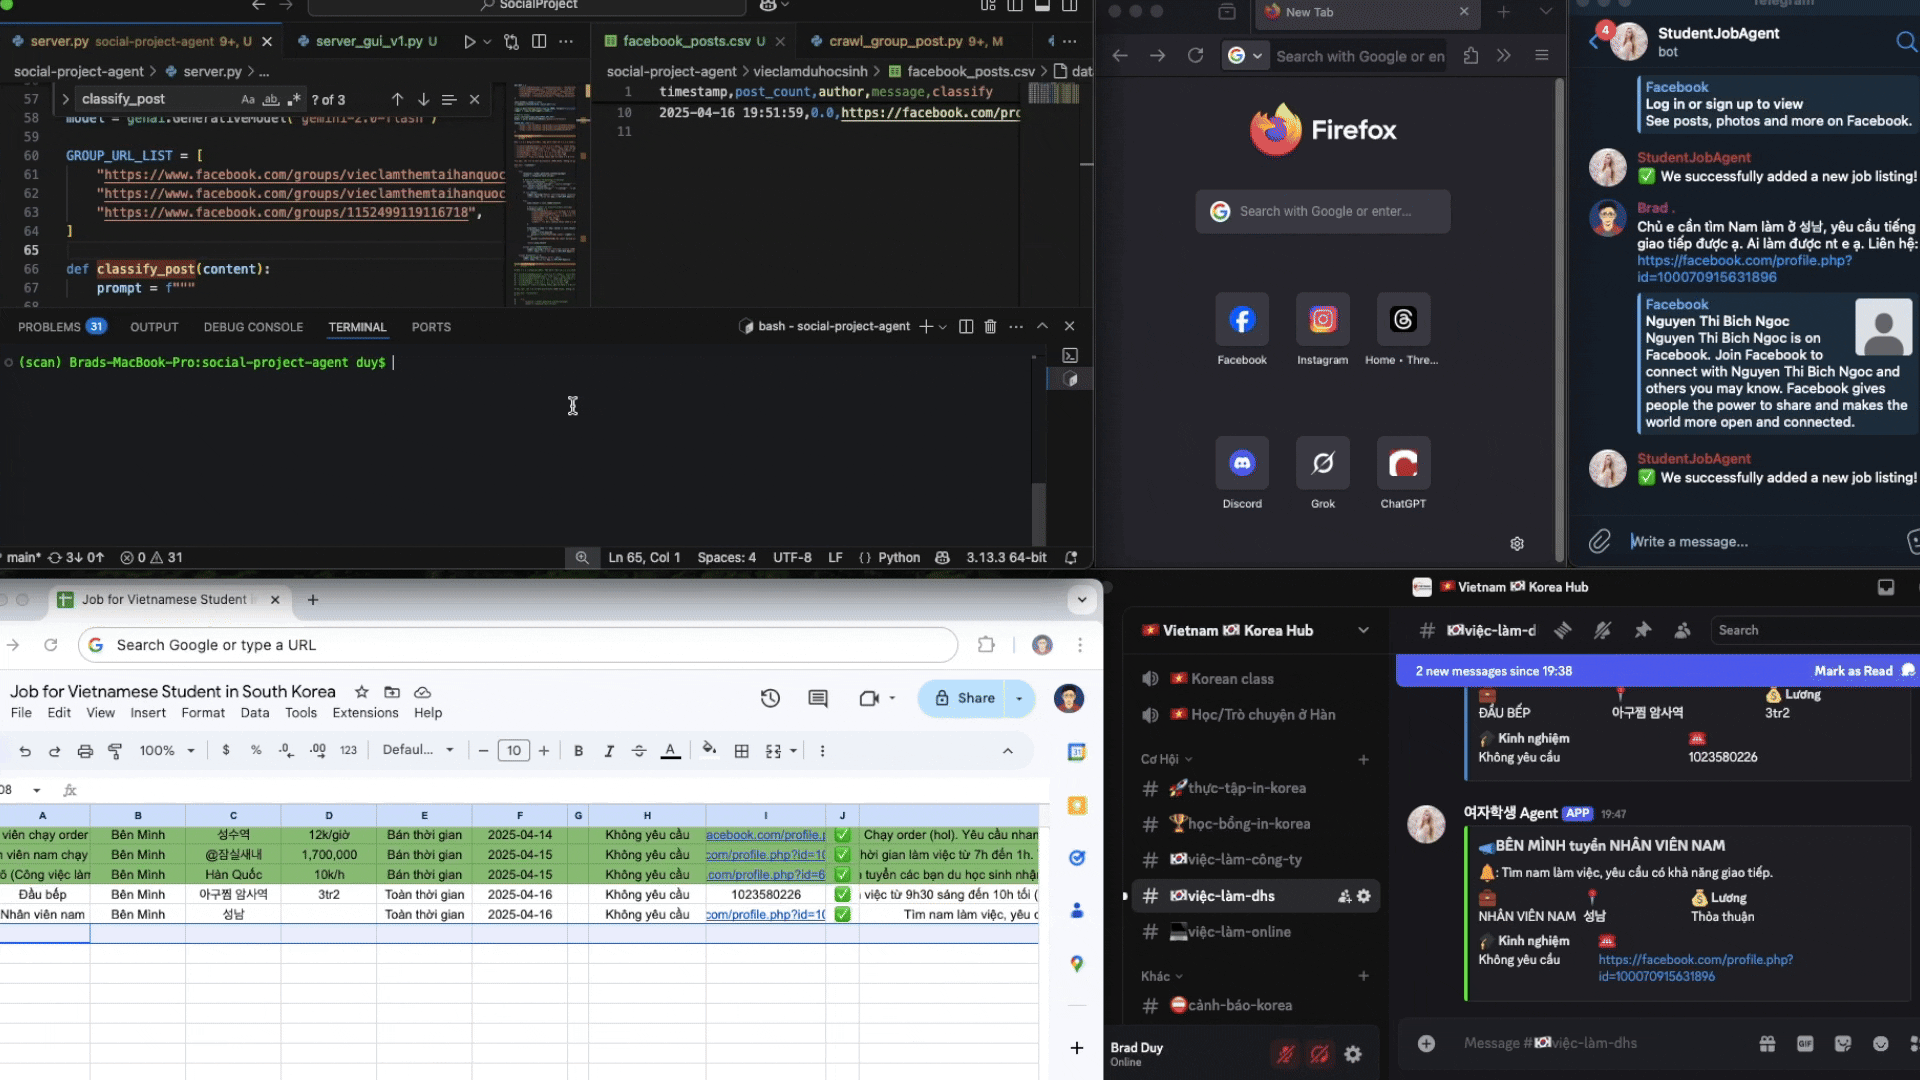This screenshot has width=1920, height=1080.
Task: Open the Firefox search engine dropdown
Action: [1246, 56]
